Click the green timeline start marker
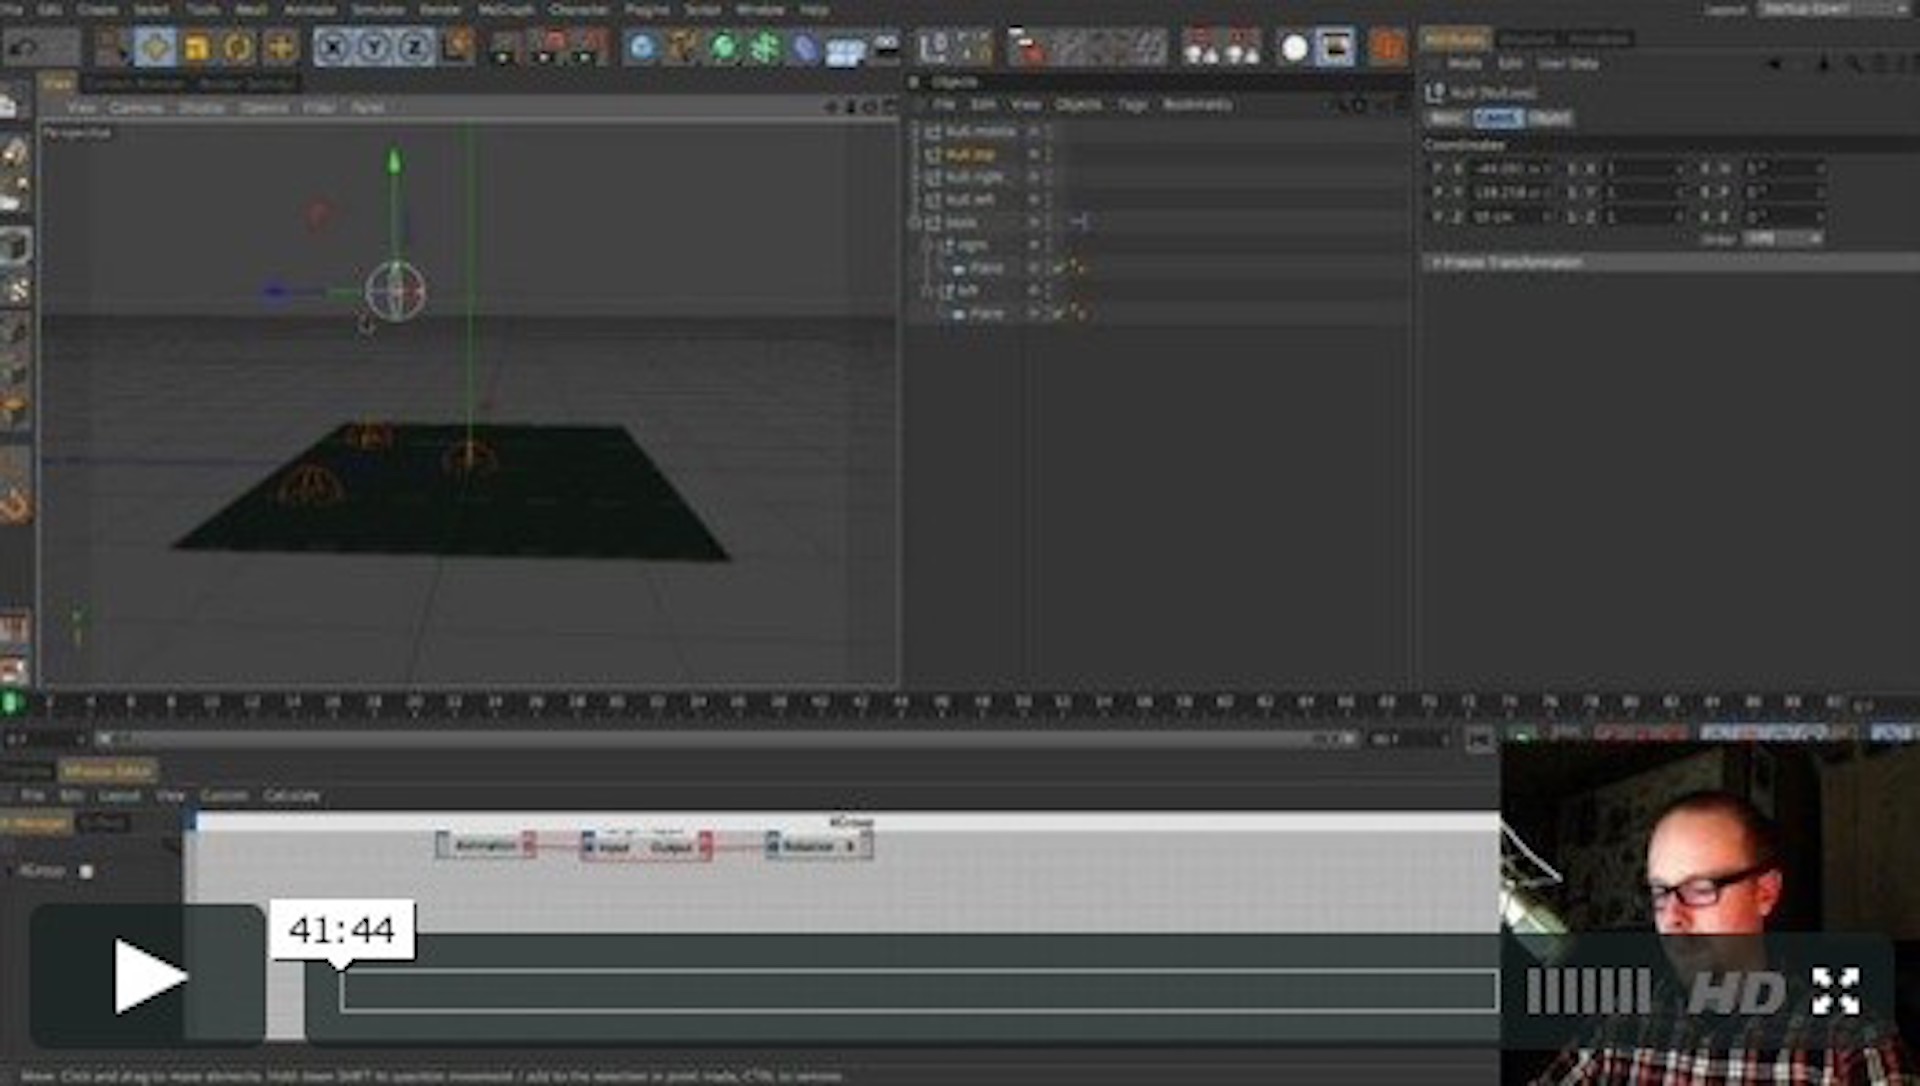 click(x=11, y=703)
